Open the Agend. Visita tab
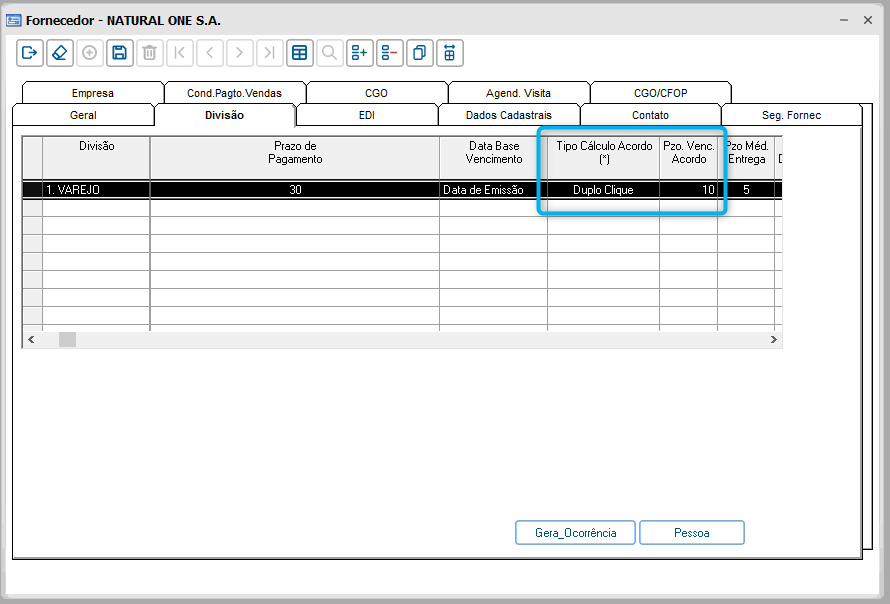 518,93
